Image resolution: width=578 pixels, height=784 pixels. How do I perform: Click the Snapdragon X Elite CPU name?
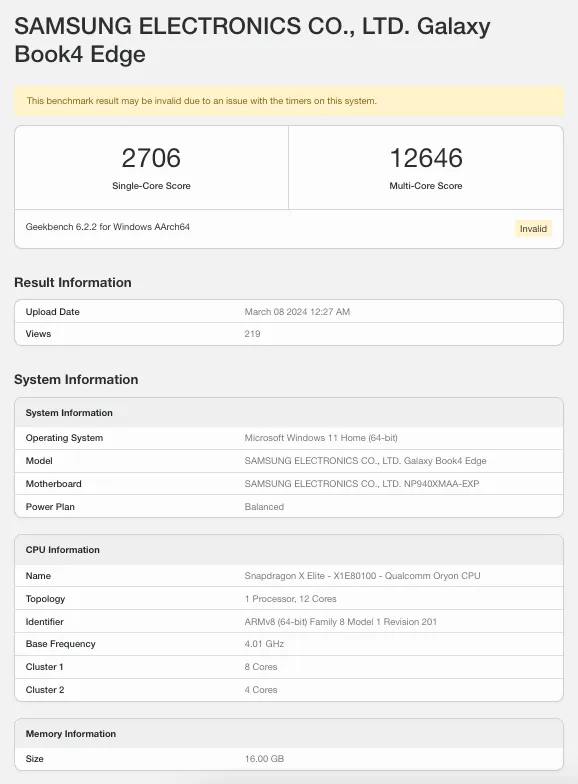point(362,576)
